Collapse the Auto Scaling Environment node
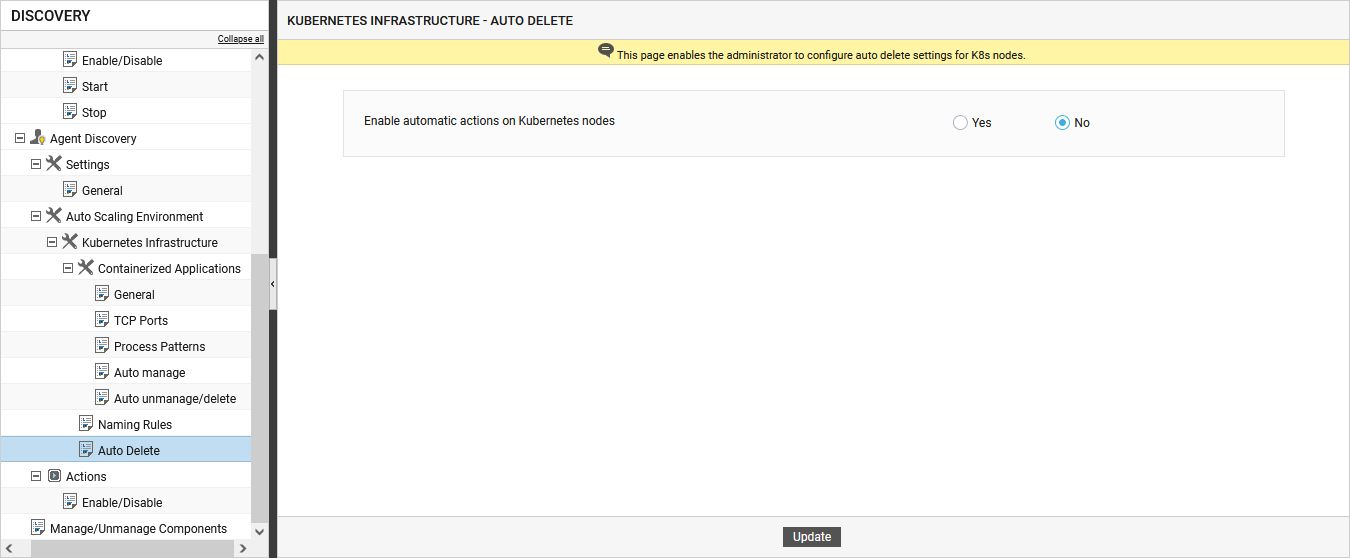Image resolution: width=1350 pixels, height=558 pixels. (x=36, y=216)
